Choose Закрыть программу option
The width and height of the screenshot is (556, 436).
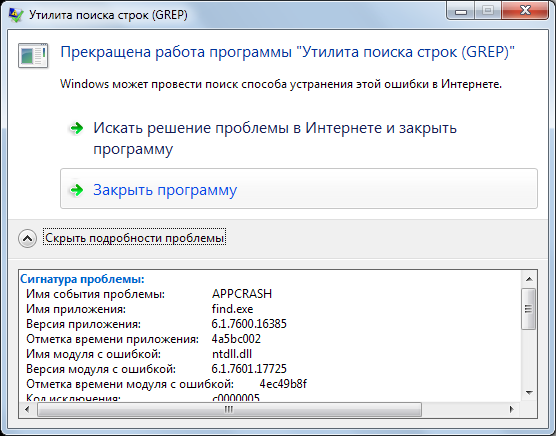click(299, 189)
